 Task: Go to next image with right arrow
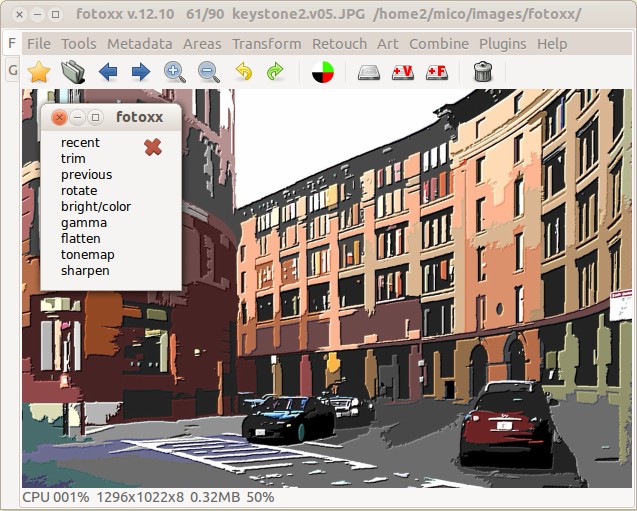[141, 72]
